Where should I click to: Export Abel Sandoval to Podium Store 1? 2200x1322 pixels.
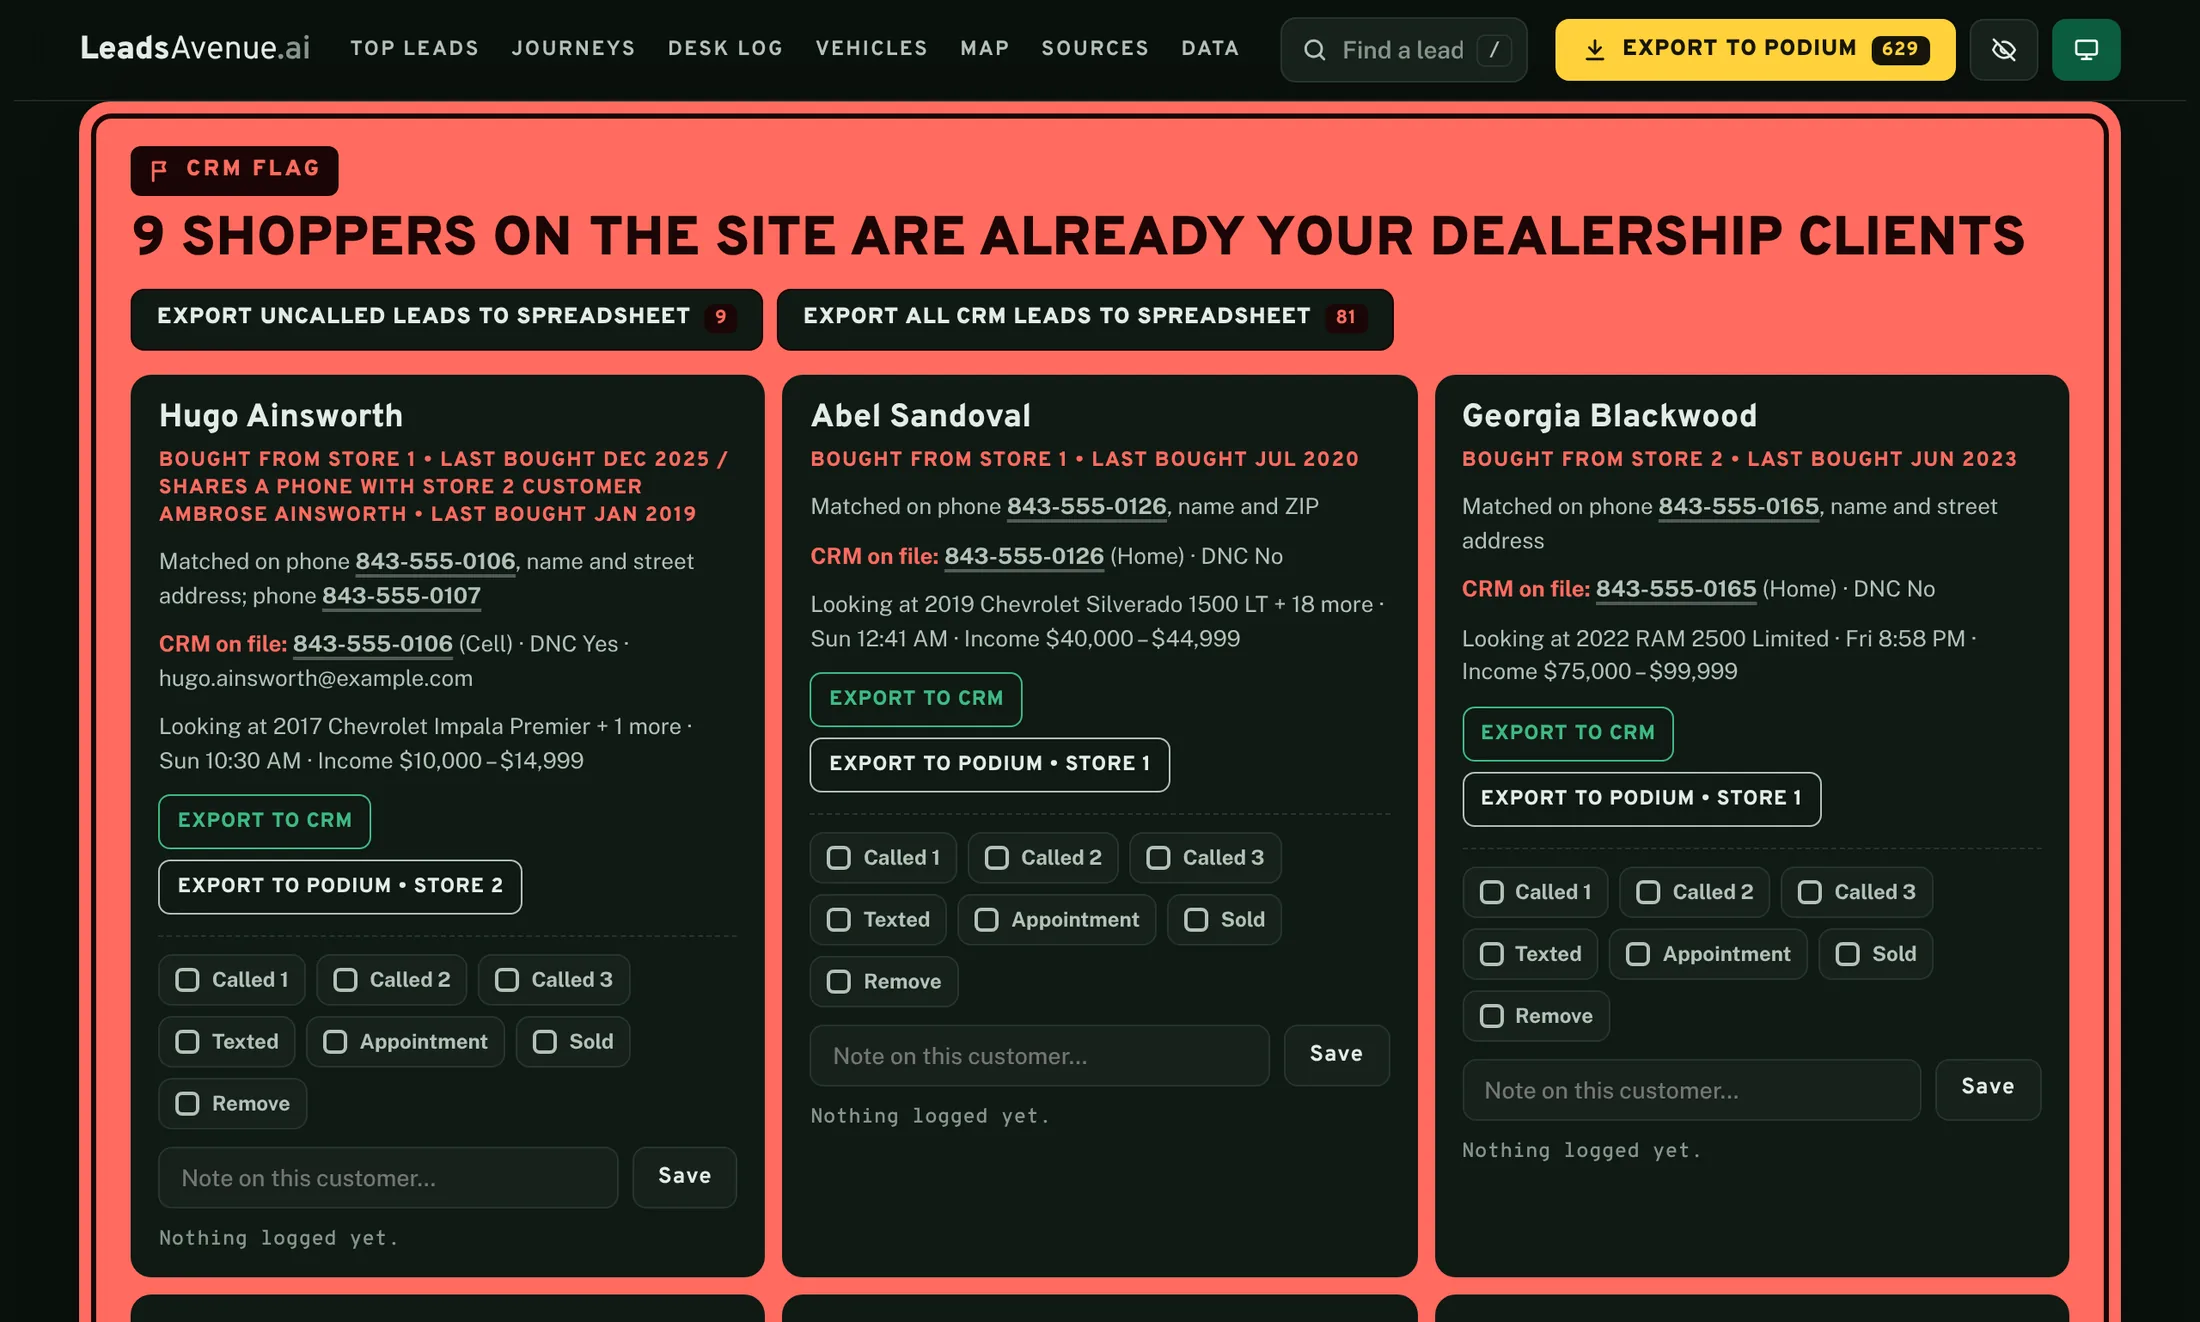click(989, 764)
